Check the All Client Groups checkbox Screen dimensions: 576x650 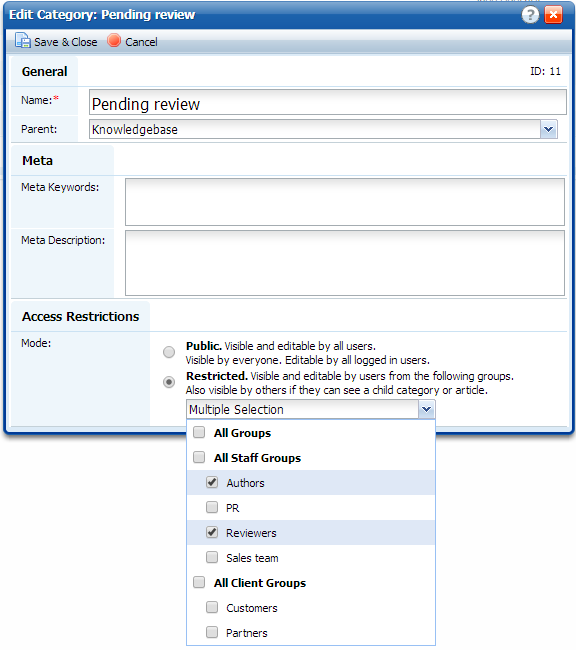pyautogui.click(x=199, y=582)
